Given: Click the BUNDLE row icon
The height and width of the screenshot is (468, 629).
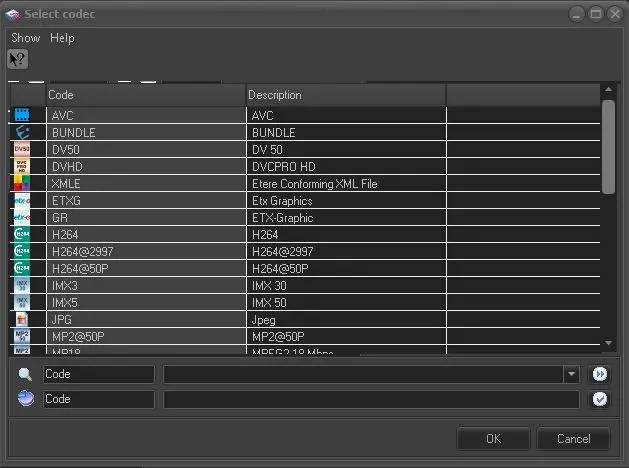Looking at the screenshot, I should click(22, 132).
